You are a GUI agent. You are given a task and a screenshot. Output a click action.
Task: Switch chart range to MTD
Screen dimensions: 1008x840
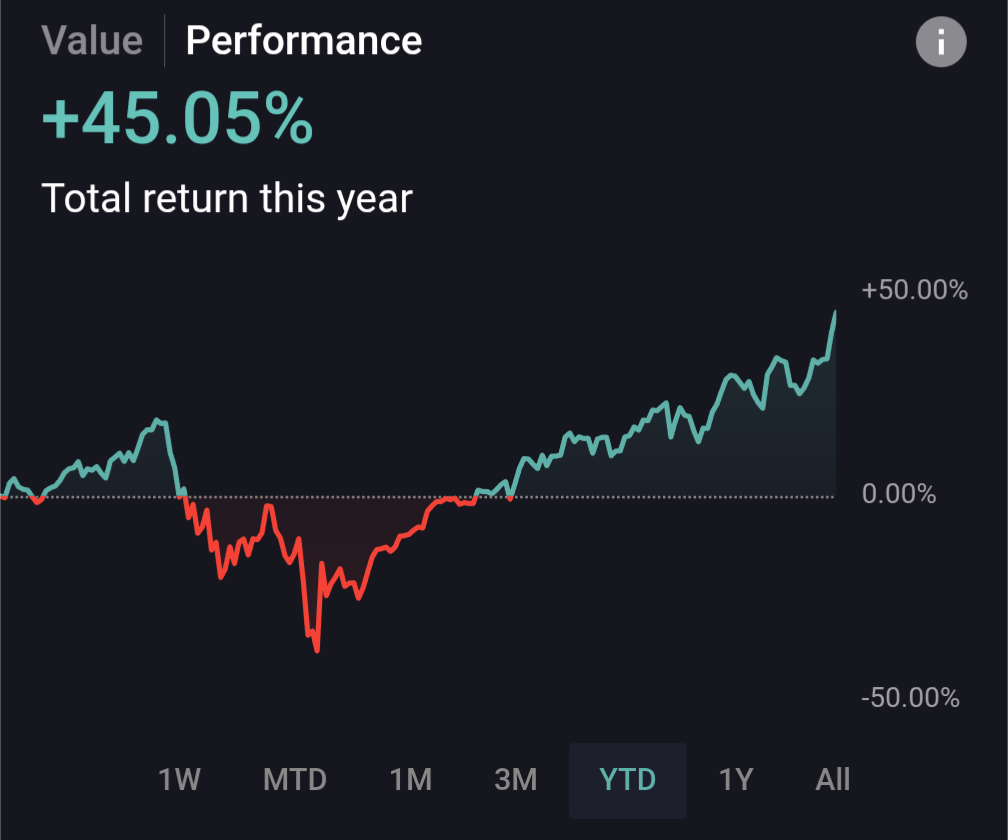(x=295, y=779)
